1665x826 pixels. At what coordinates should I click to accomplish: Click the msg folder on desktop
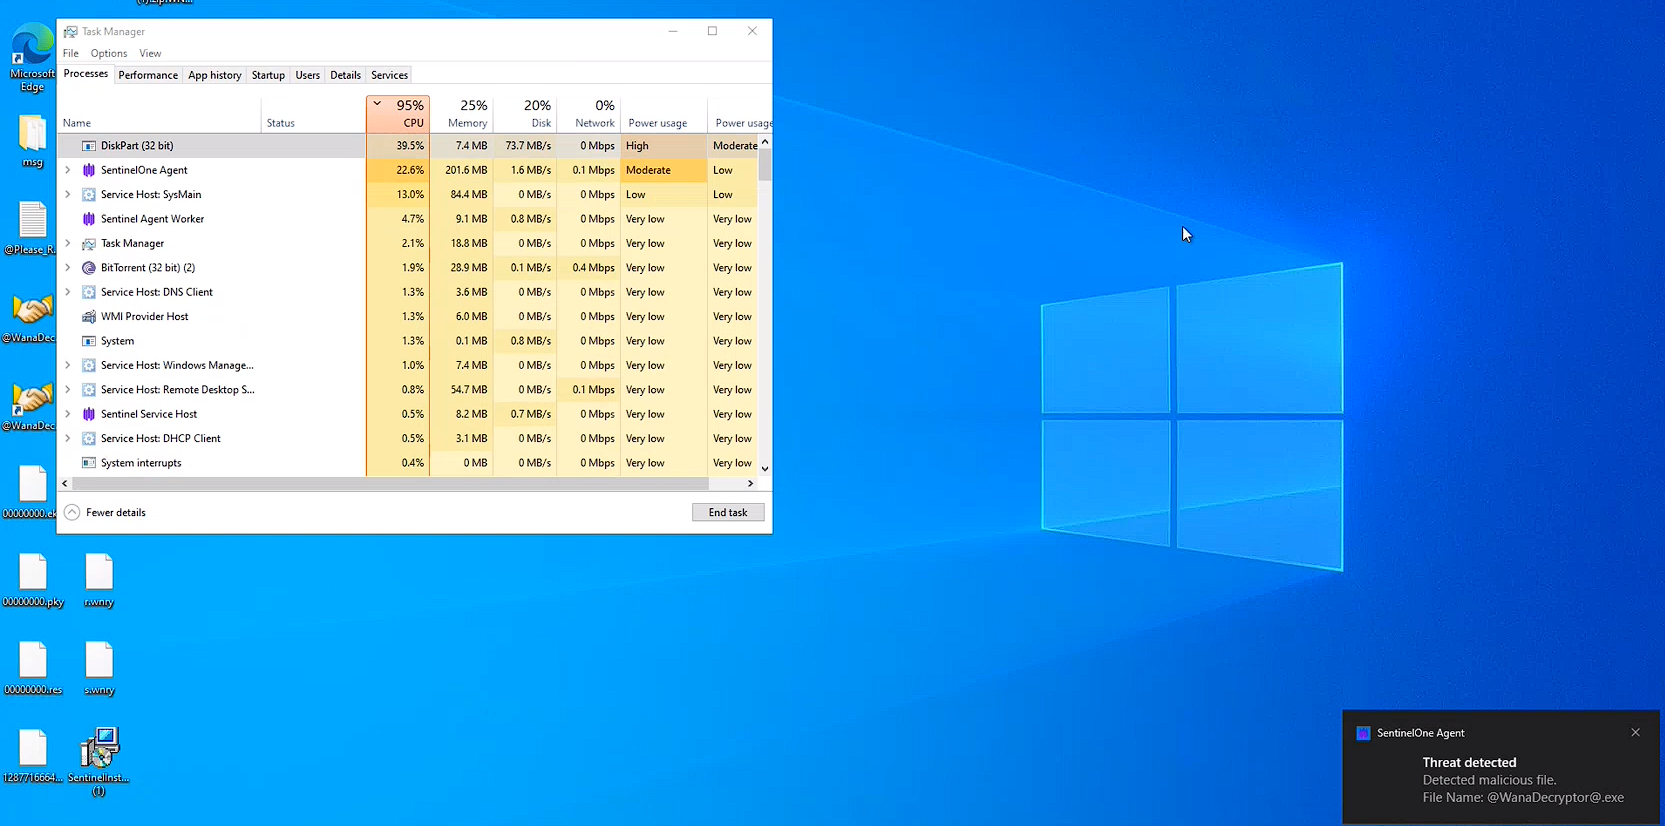(32, 138)
